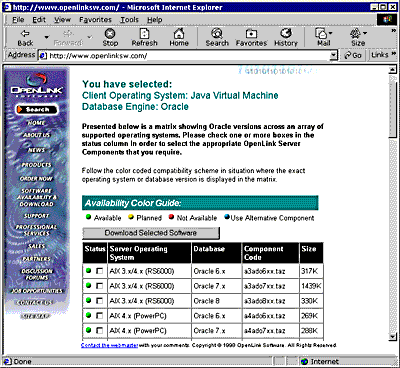Open the Forward history dropdown arrow

(x=89, y=37)
